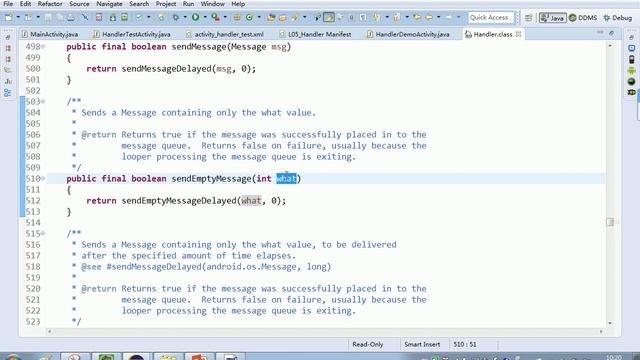Click the Android Virtual Device Manager icon
Viewport: 640px width, 360px height.
click(x=125, y=18)
